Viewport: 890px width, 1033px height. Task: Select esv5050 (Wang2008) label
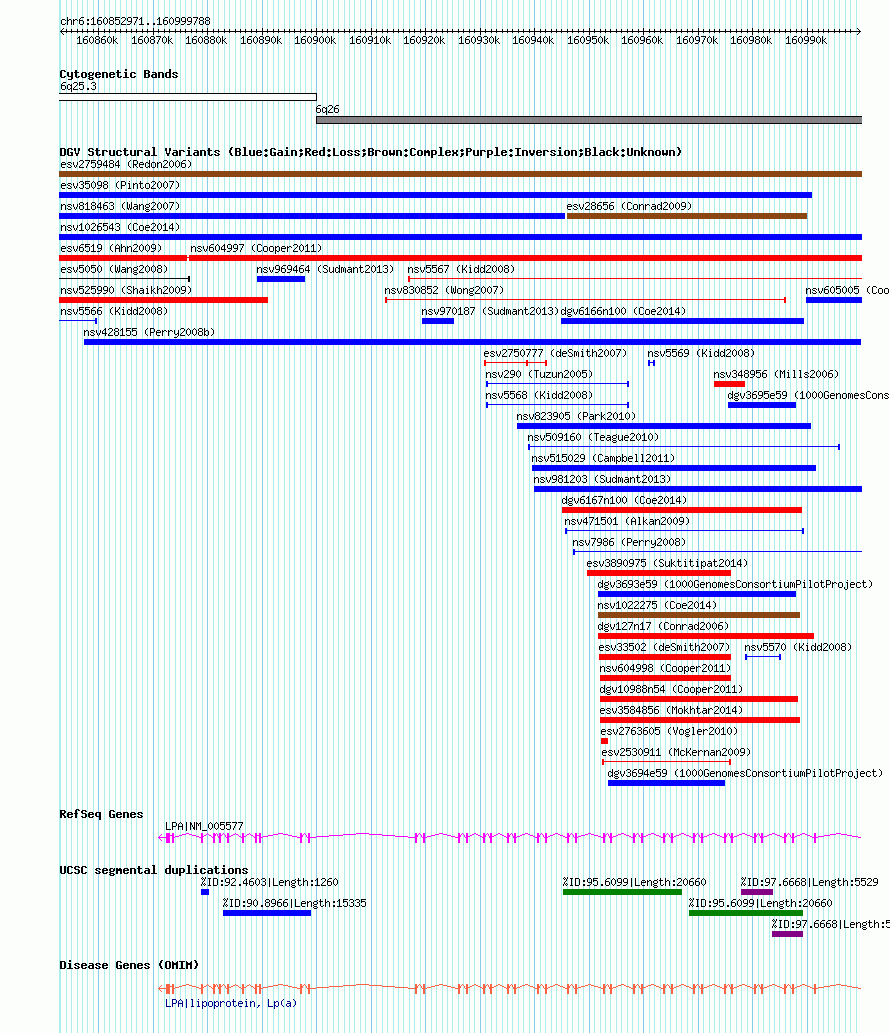(x=114, y=269)
